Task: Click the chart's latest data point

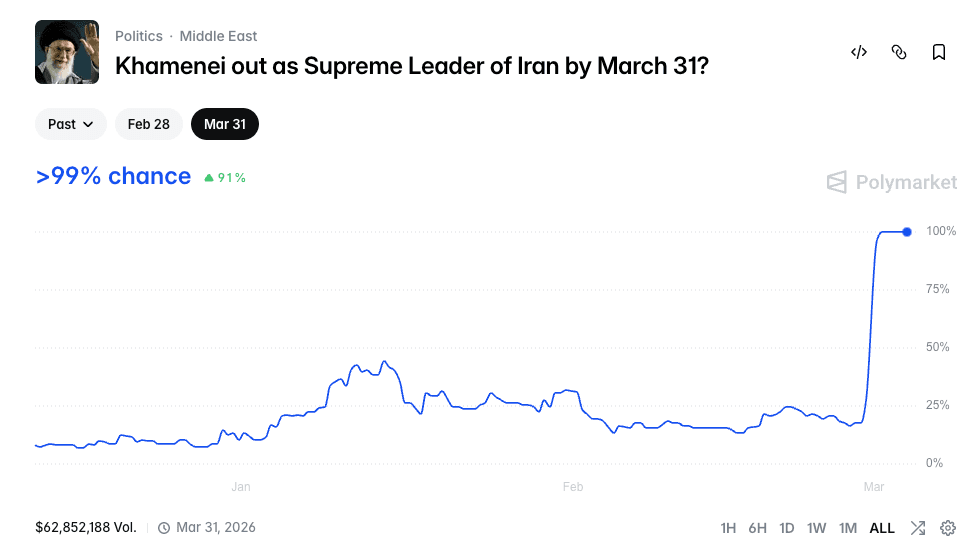Action: (906, 232)
